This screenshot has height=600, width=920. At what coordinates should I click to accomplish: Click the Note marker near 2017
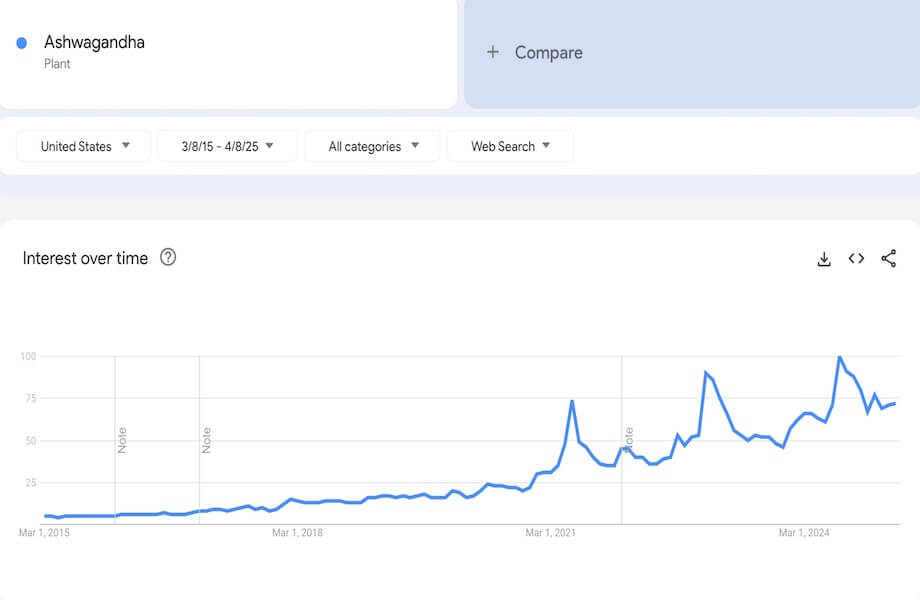[207, 440]
